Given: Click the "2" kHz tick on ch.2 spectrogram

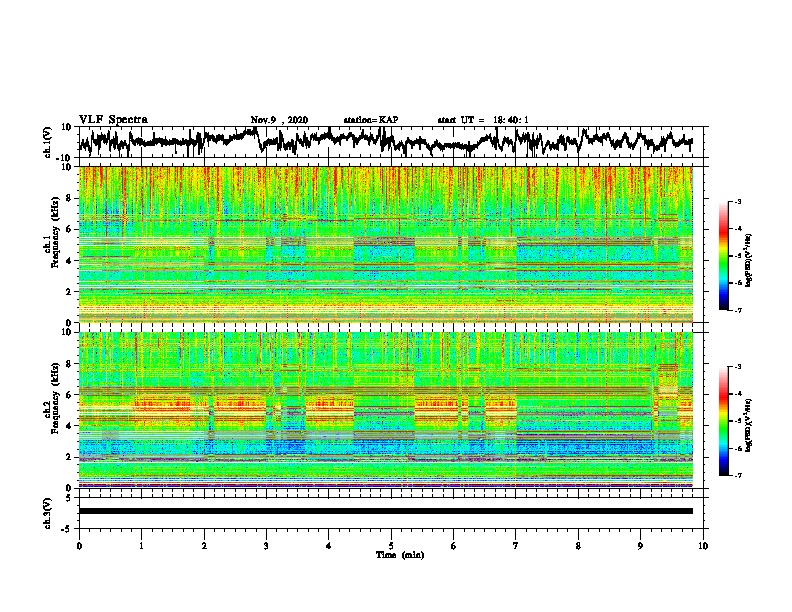Looking at the screenshot, I should 69,457.
